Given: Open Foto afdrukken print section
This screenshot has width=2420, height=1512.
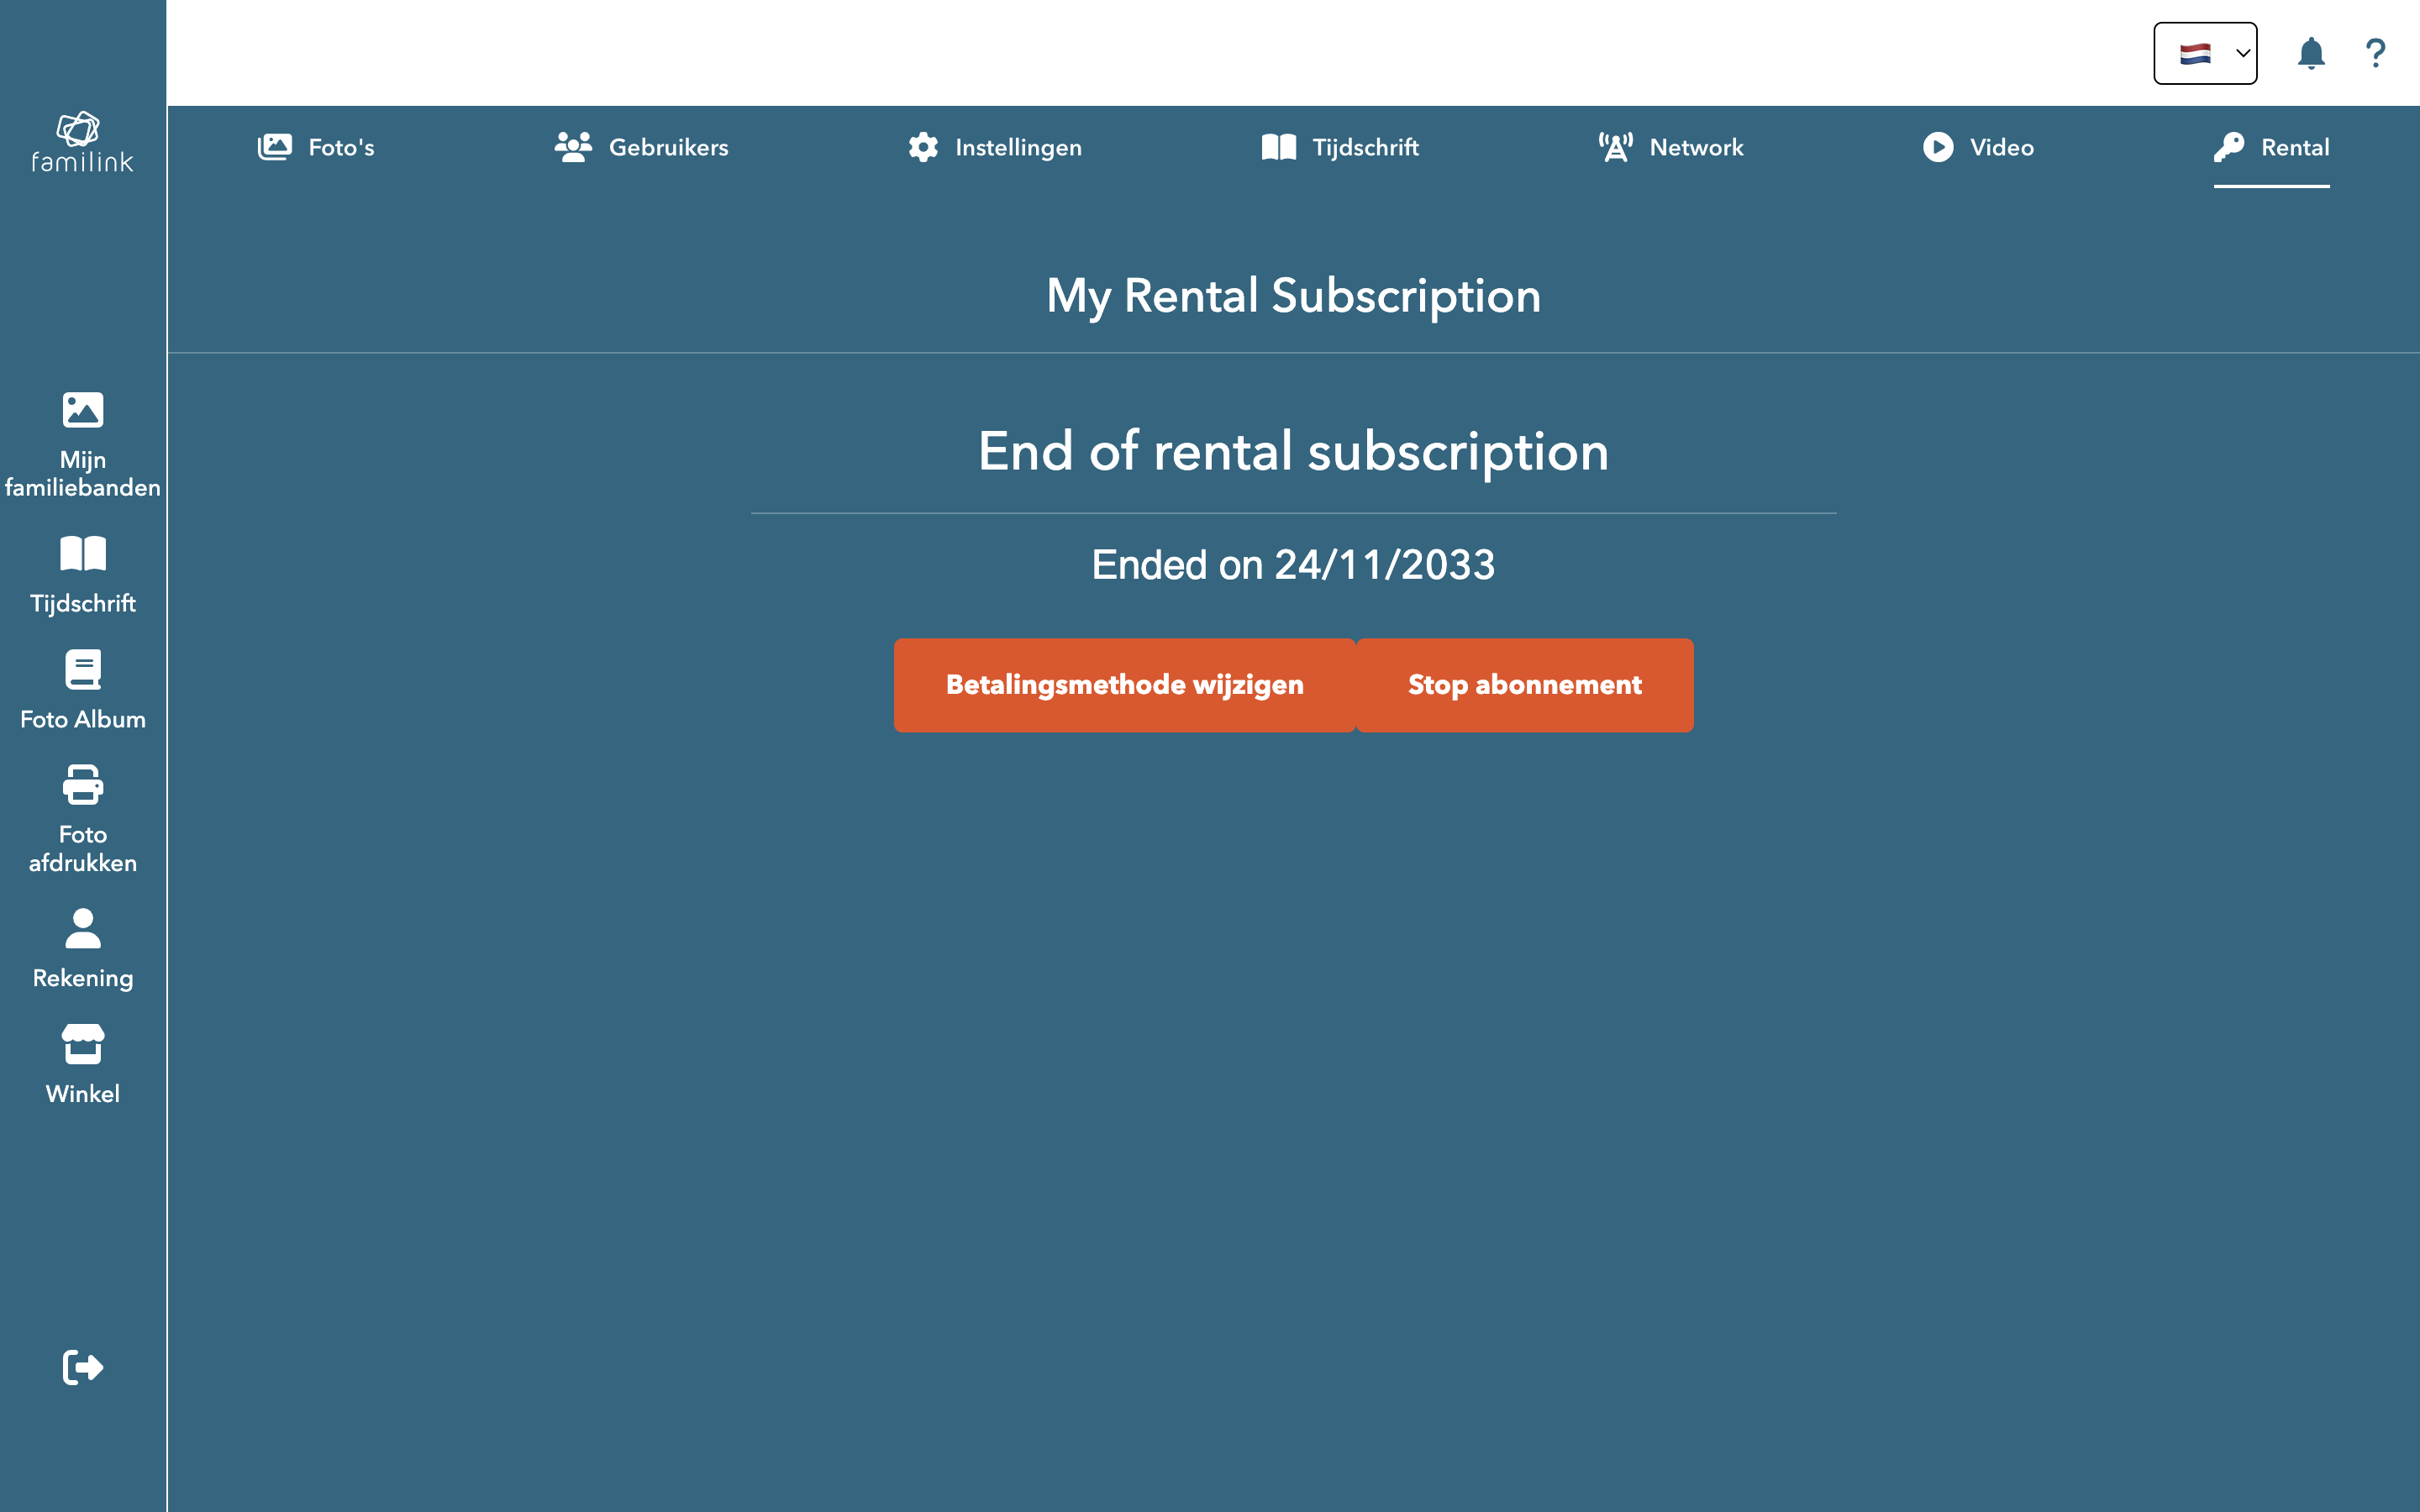Looking at the screenshot, I should (82, 819).
